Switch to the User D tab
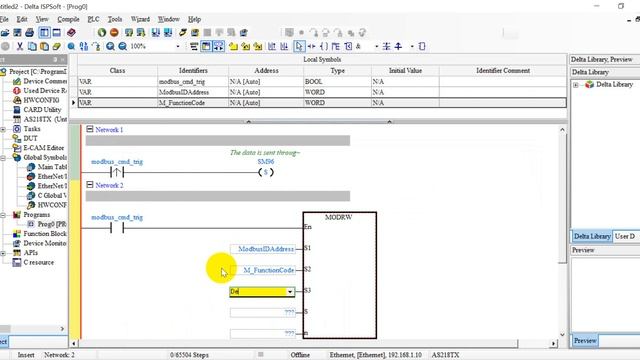Image resolution: width=640 pixels, height=360 pixels. [x=626, y=236]
